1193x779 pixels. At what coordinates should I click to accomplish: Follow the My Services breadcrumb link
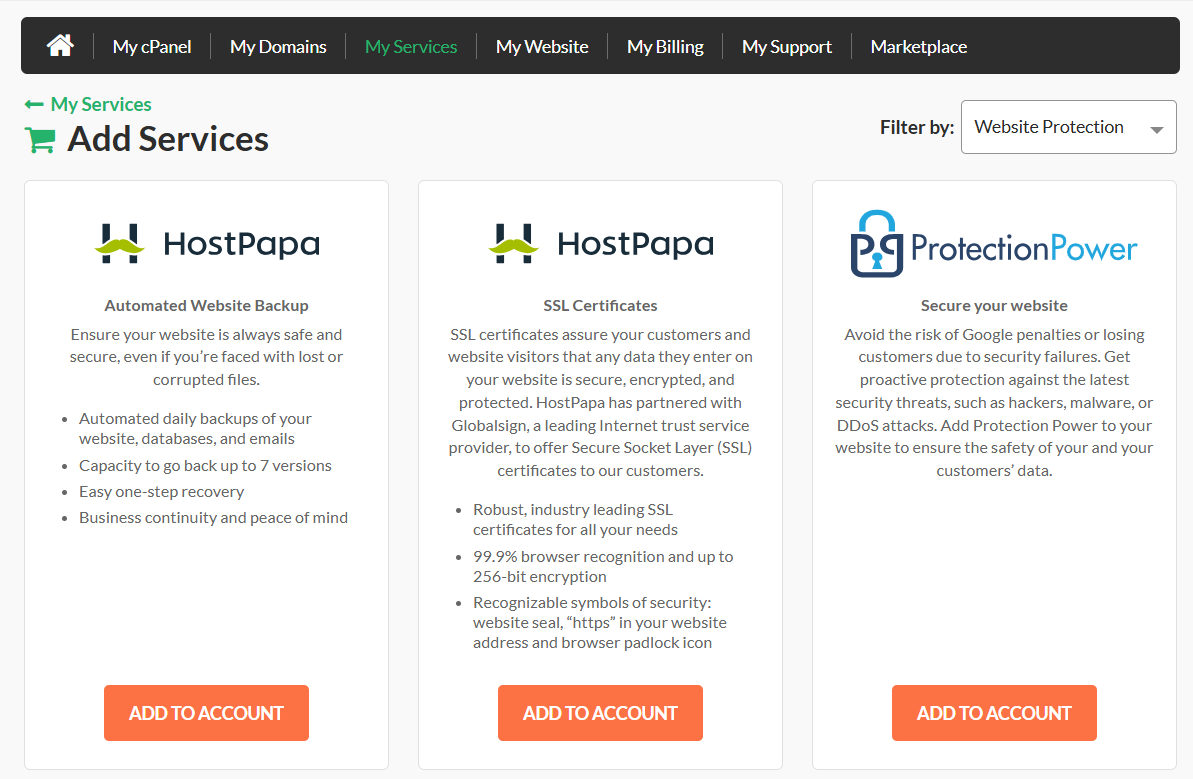101,104
